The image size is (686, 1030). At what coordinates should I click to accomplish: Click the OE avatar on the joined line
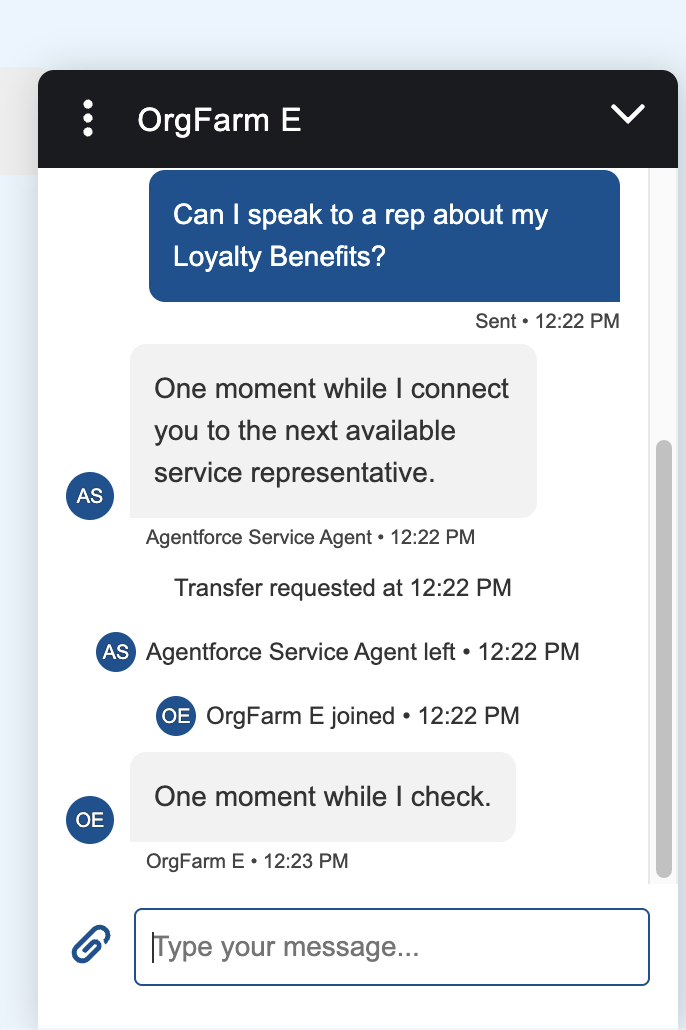coord(176,716)
